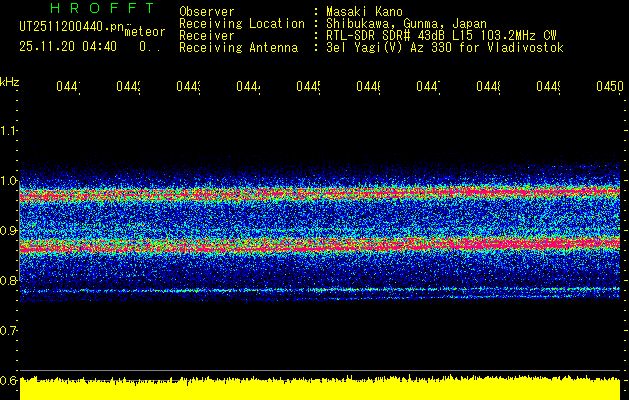Click the red signal band near 1.0 kHz
This screenshot has width=629, height=400.
(320, 192)
